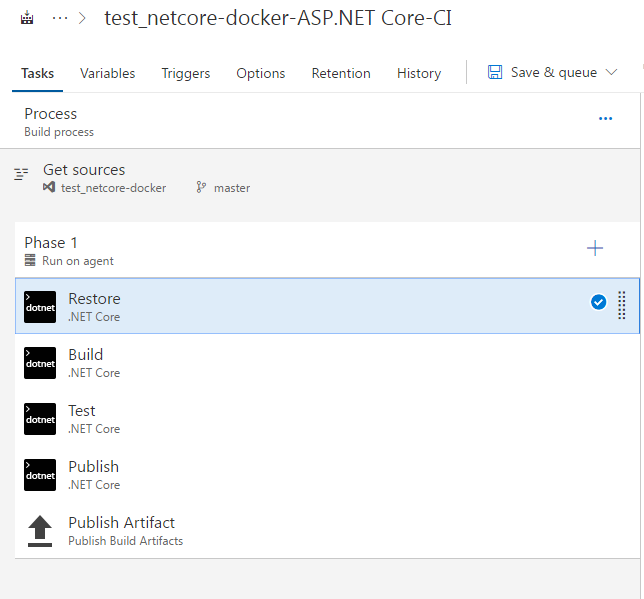This screenshot has height=599, width=644.
Task: Click the test_netcore-docker repository name
Action: pyautogui.click(x=113, y=188)
